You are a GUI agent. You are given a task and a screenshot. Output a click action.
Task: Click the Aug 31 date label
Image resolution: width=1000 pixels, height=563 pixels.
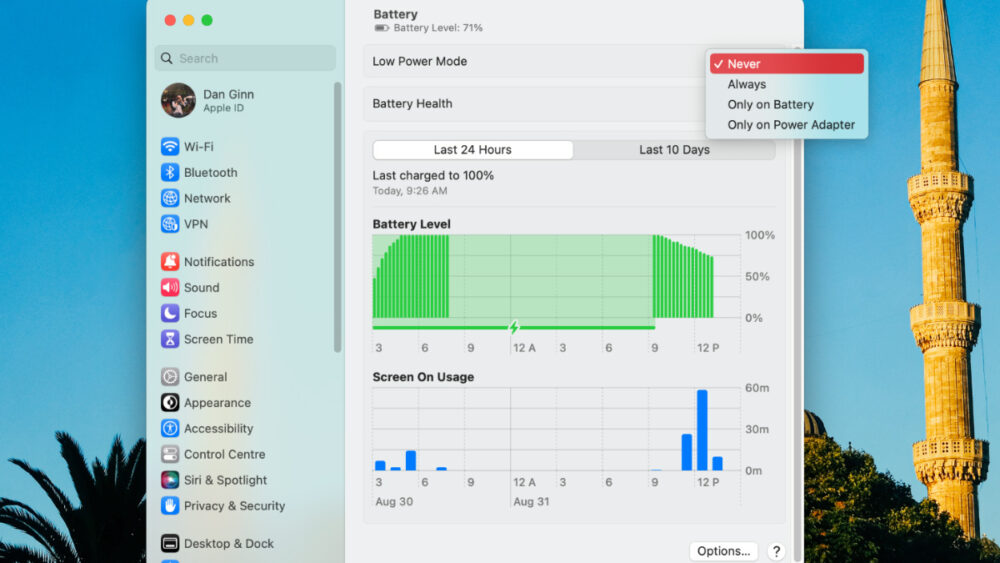(531, 502)
